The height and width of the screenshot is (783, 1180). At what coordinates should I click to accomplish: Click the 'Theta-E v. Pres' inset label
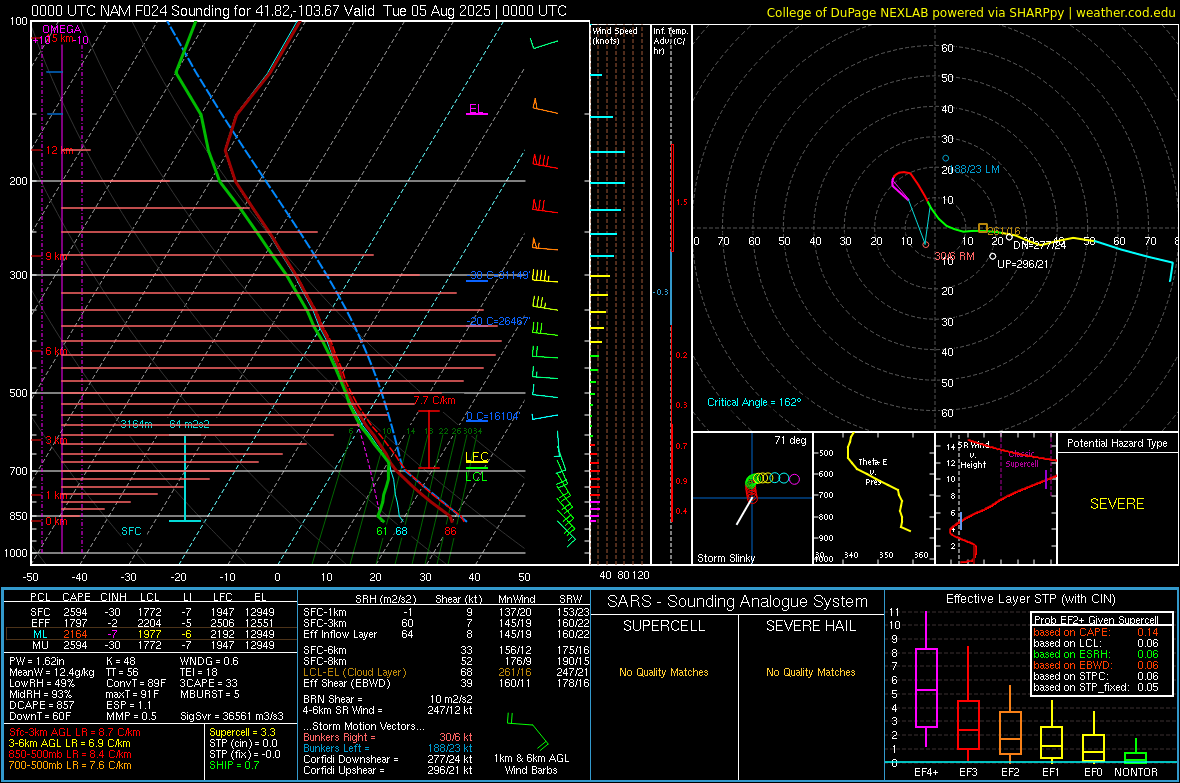tap(873, 471)
